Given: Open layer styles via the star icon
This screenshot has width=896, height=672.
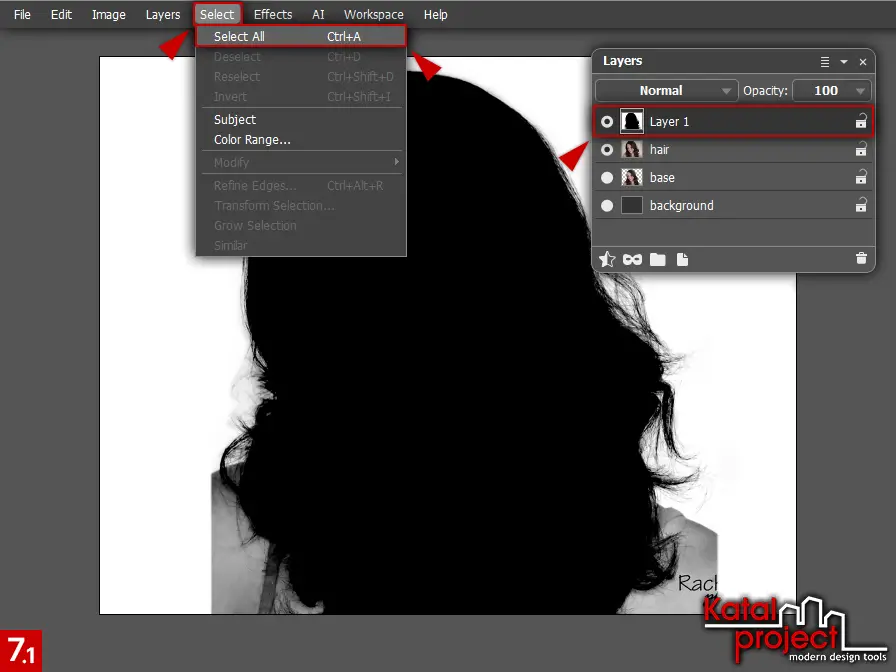Looking at the screenshot, I should (x=607, y=259).
